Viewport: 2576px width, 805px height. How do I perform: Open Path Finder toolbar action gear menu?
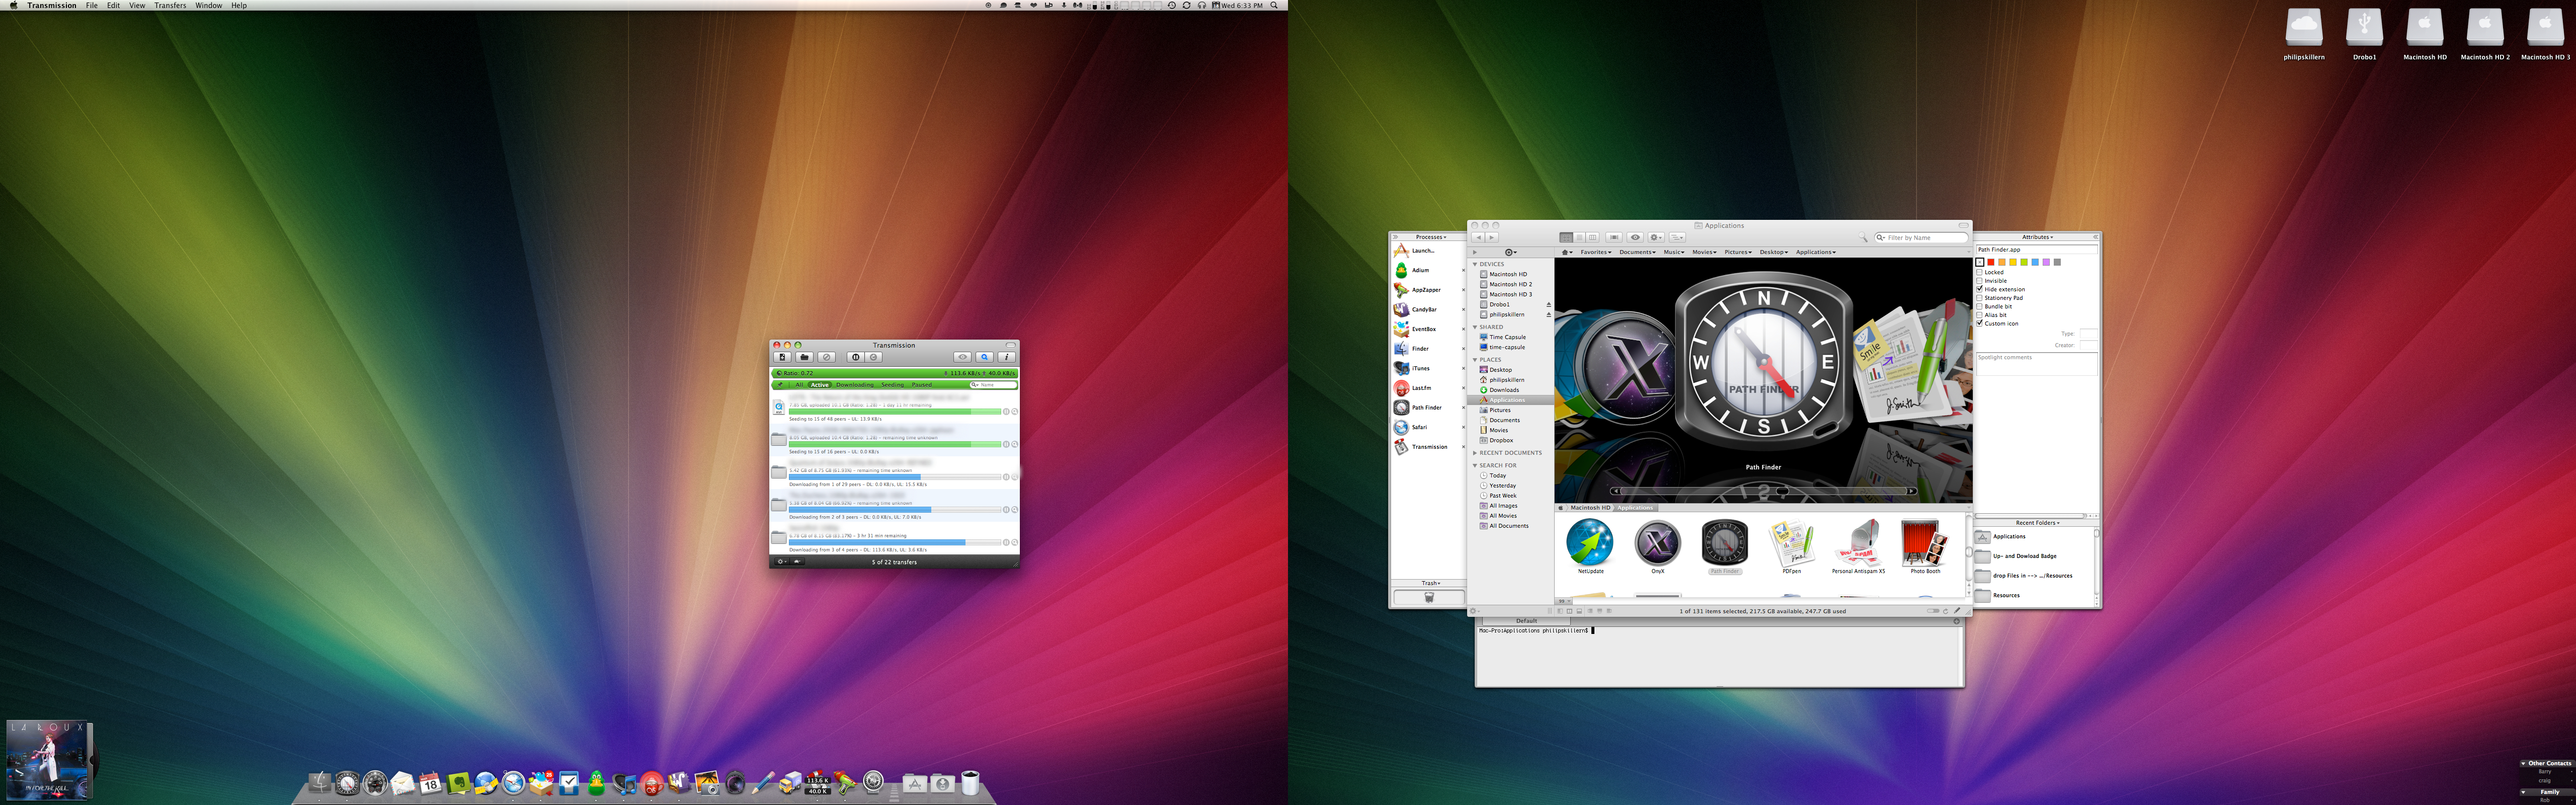click(x=1657, y=238)
